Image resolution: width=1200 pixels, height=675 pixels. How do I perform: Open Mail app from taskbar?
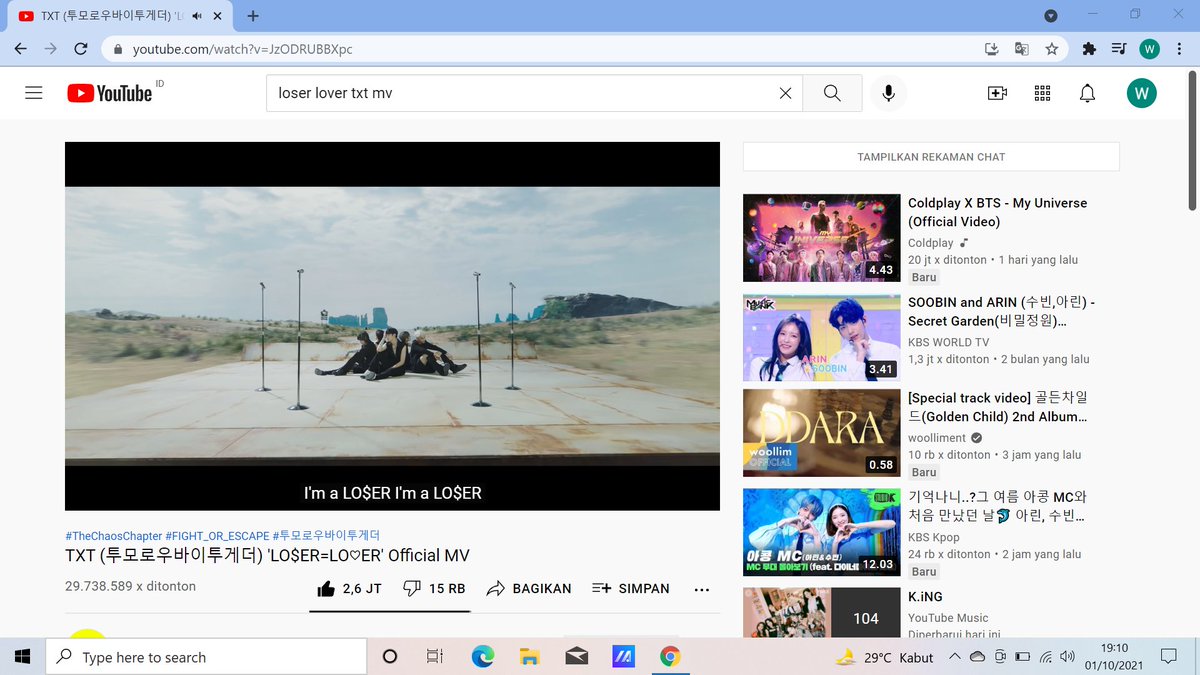576,656
